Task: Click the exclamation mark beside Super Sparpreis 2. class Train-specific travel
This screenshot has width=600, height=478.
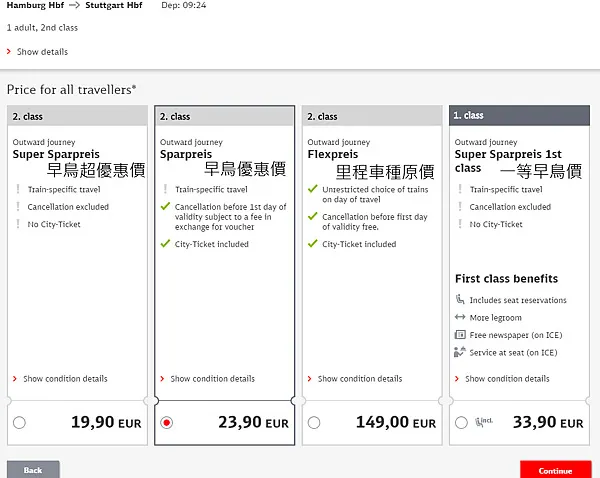Action: pos(18,189)
